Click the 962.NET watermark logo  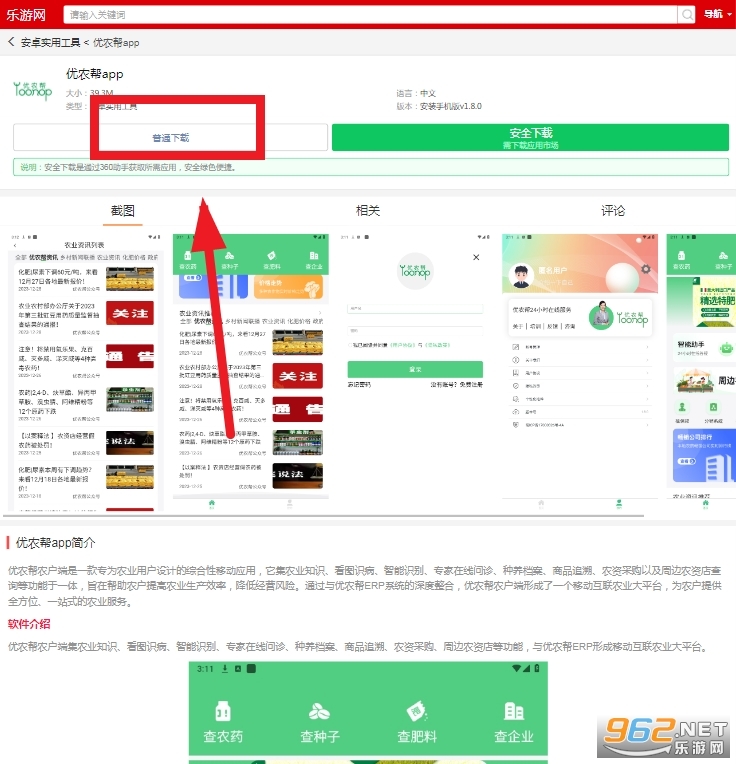663,738
